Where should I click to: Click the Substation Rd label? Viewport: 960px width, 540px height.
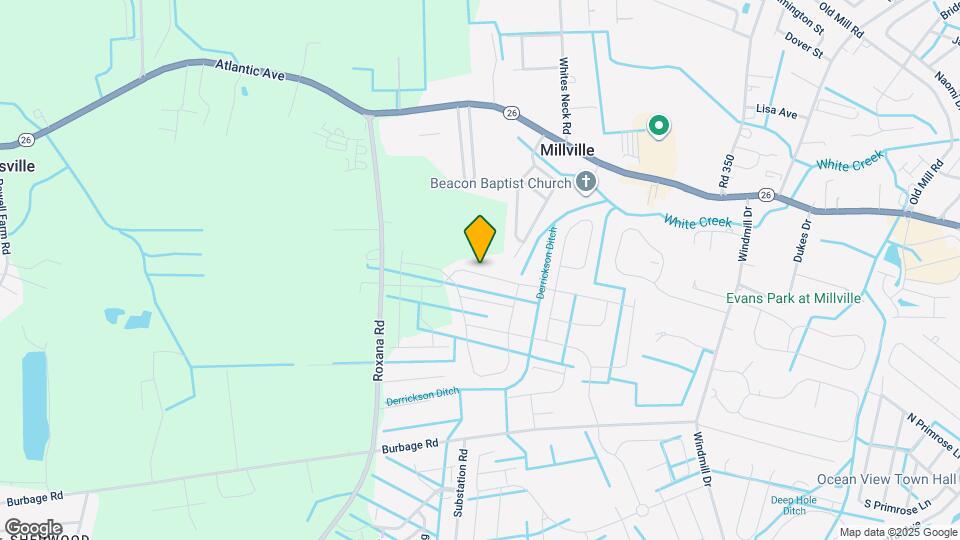point(461,483)
